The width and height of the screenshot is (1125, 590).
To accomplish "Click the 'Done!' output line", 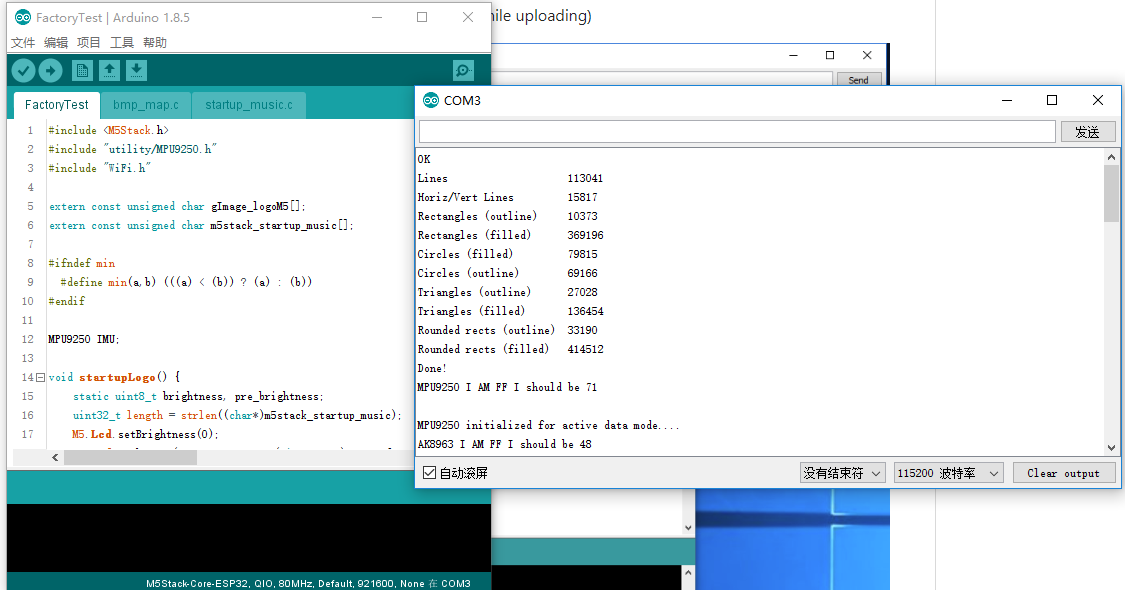I will click(432, 368).
